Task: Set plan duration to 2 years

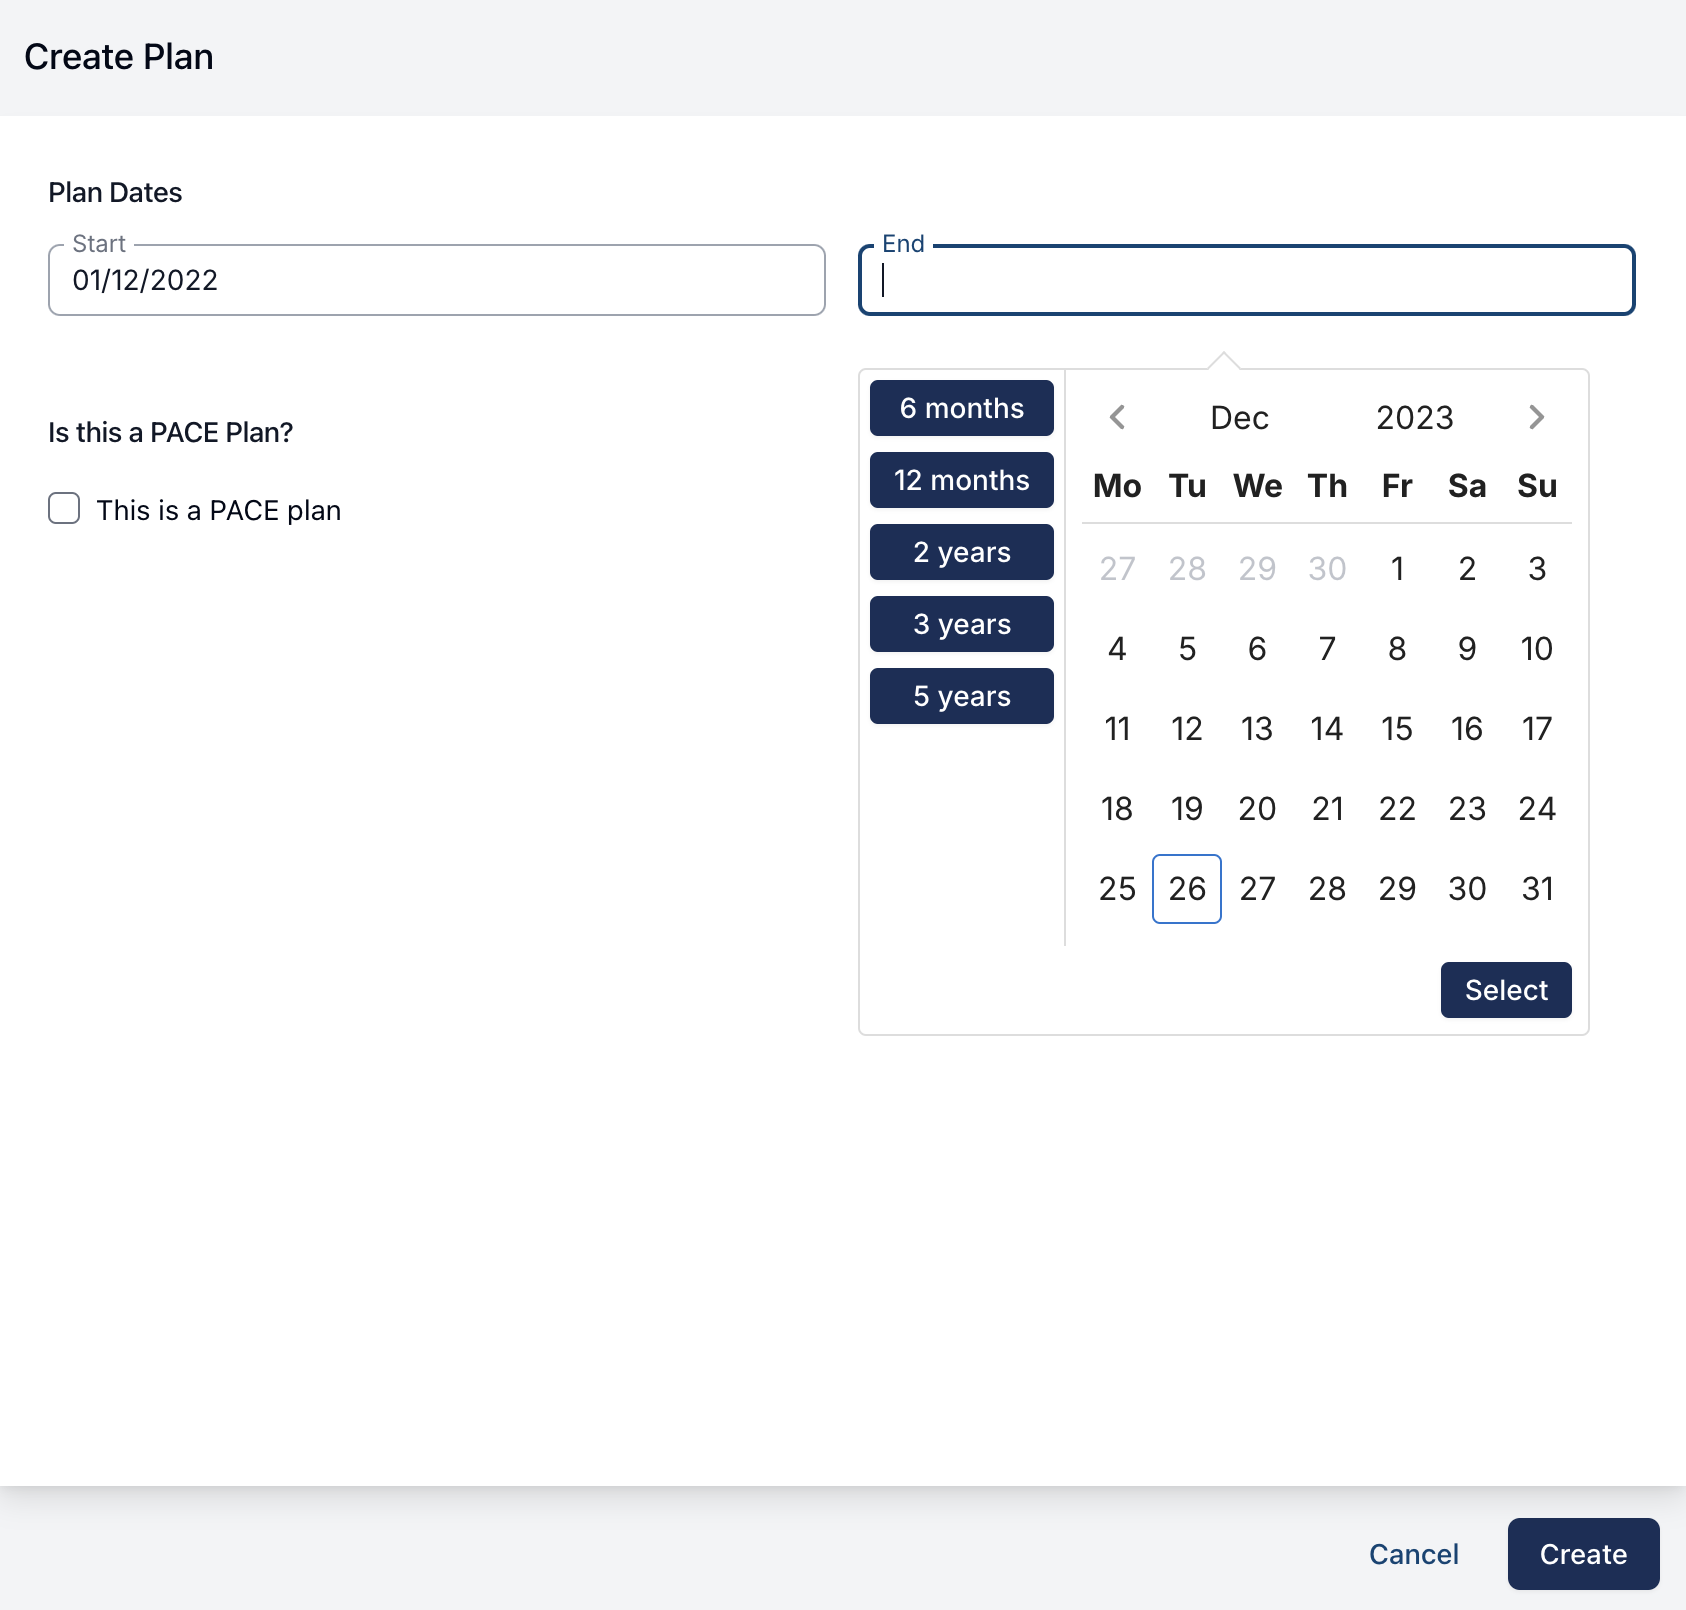Action: pyautogui.click(x=961, y=552)
